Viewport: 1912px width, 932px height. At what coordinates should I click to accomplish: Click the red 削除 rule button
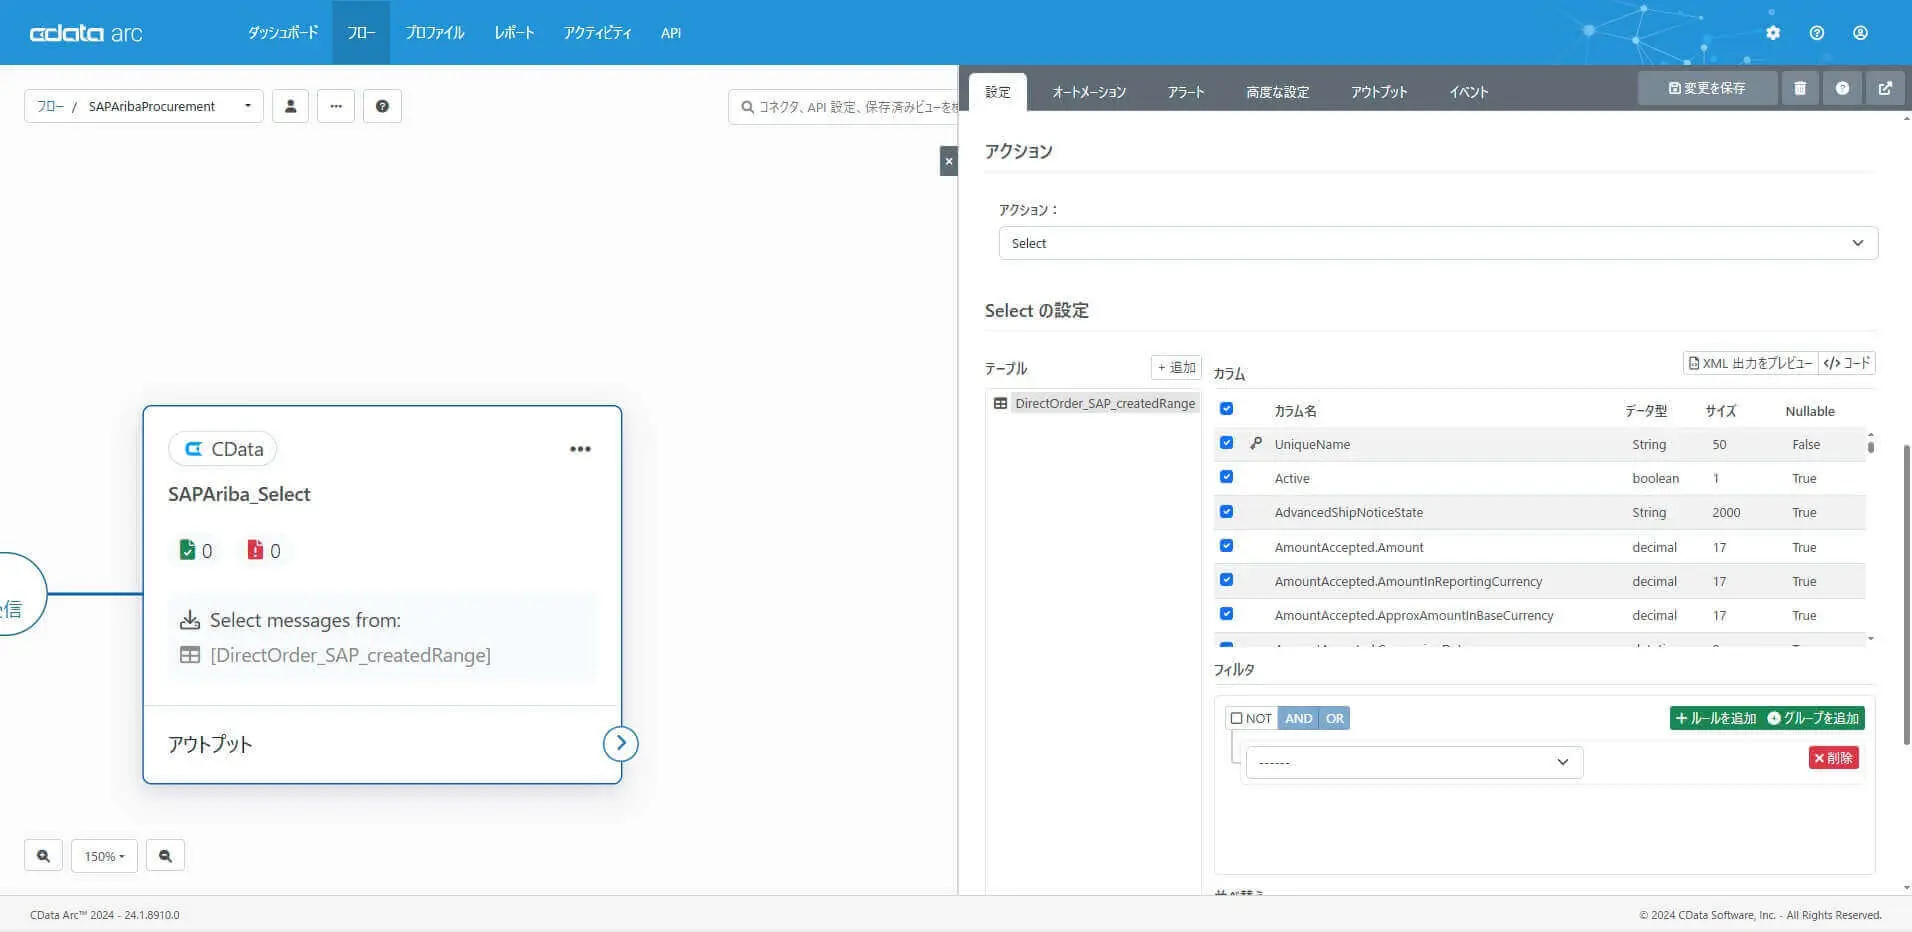click(x=1833, y=758)
